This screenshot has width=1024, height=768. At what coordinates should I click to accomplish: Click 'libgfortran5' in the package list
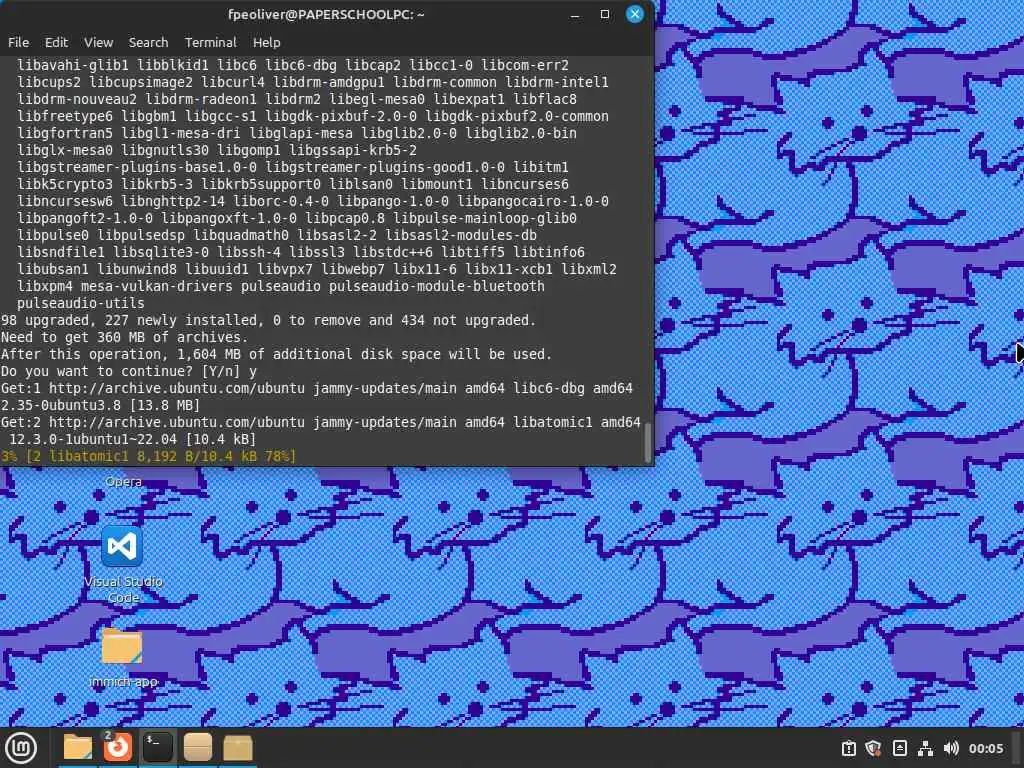point(65,133)
